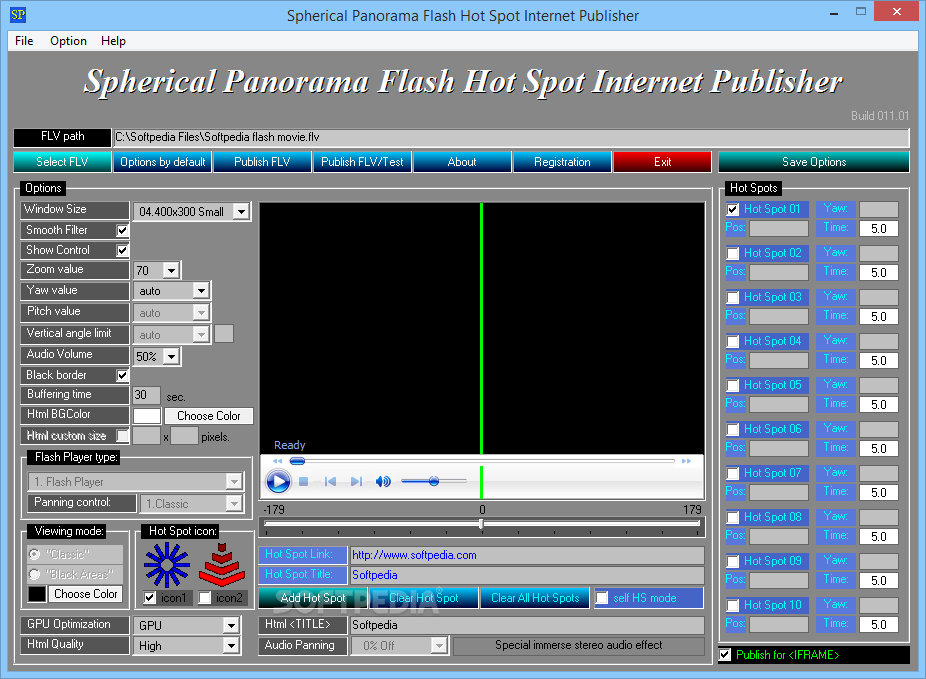
Task: Open the Option menu
Action: (x=69, y=41)
